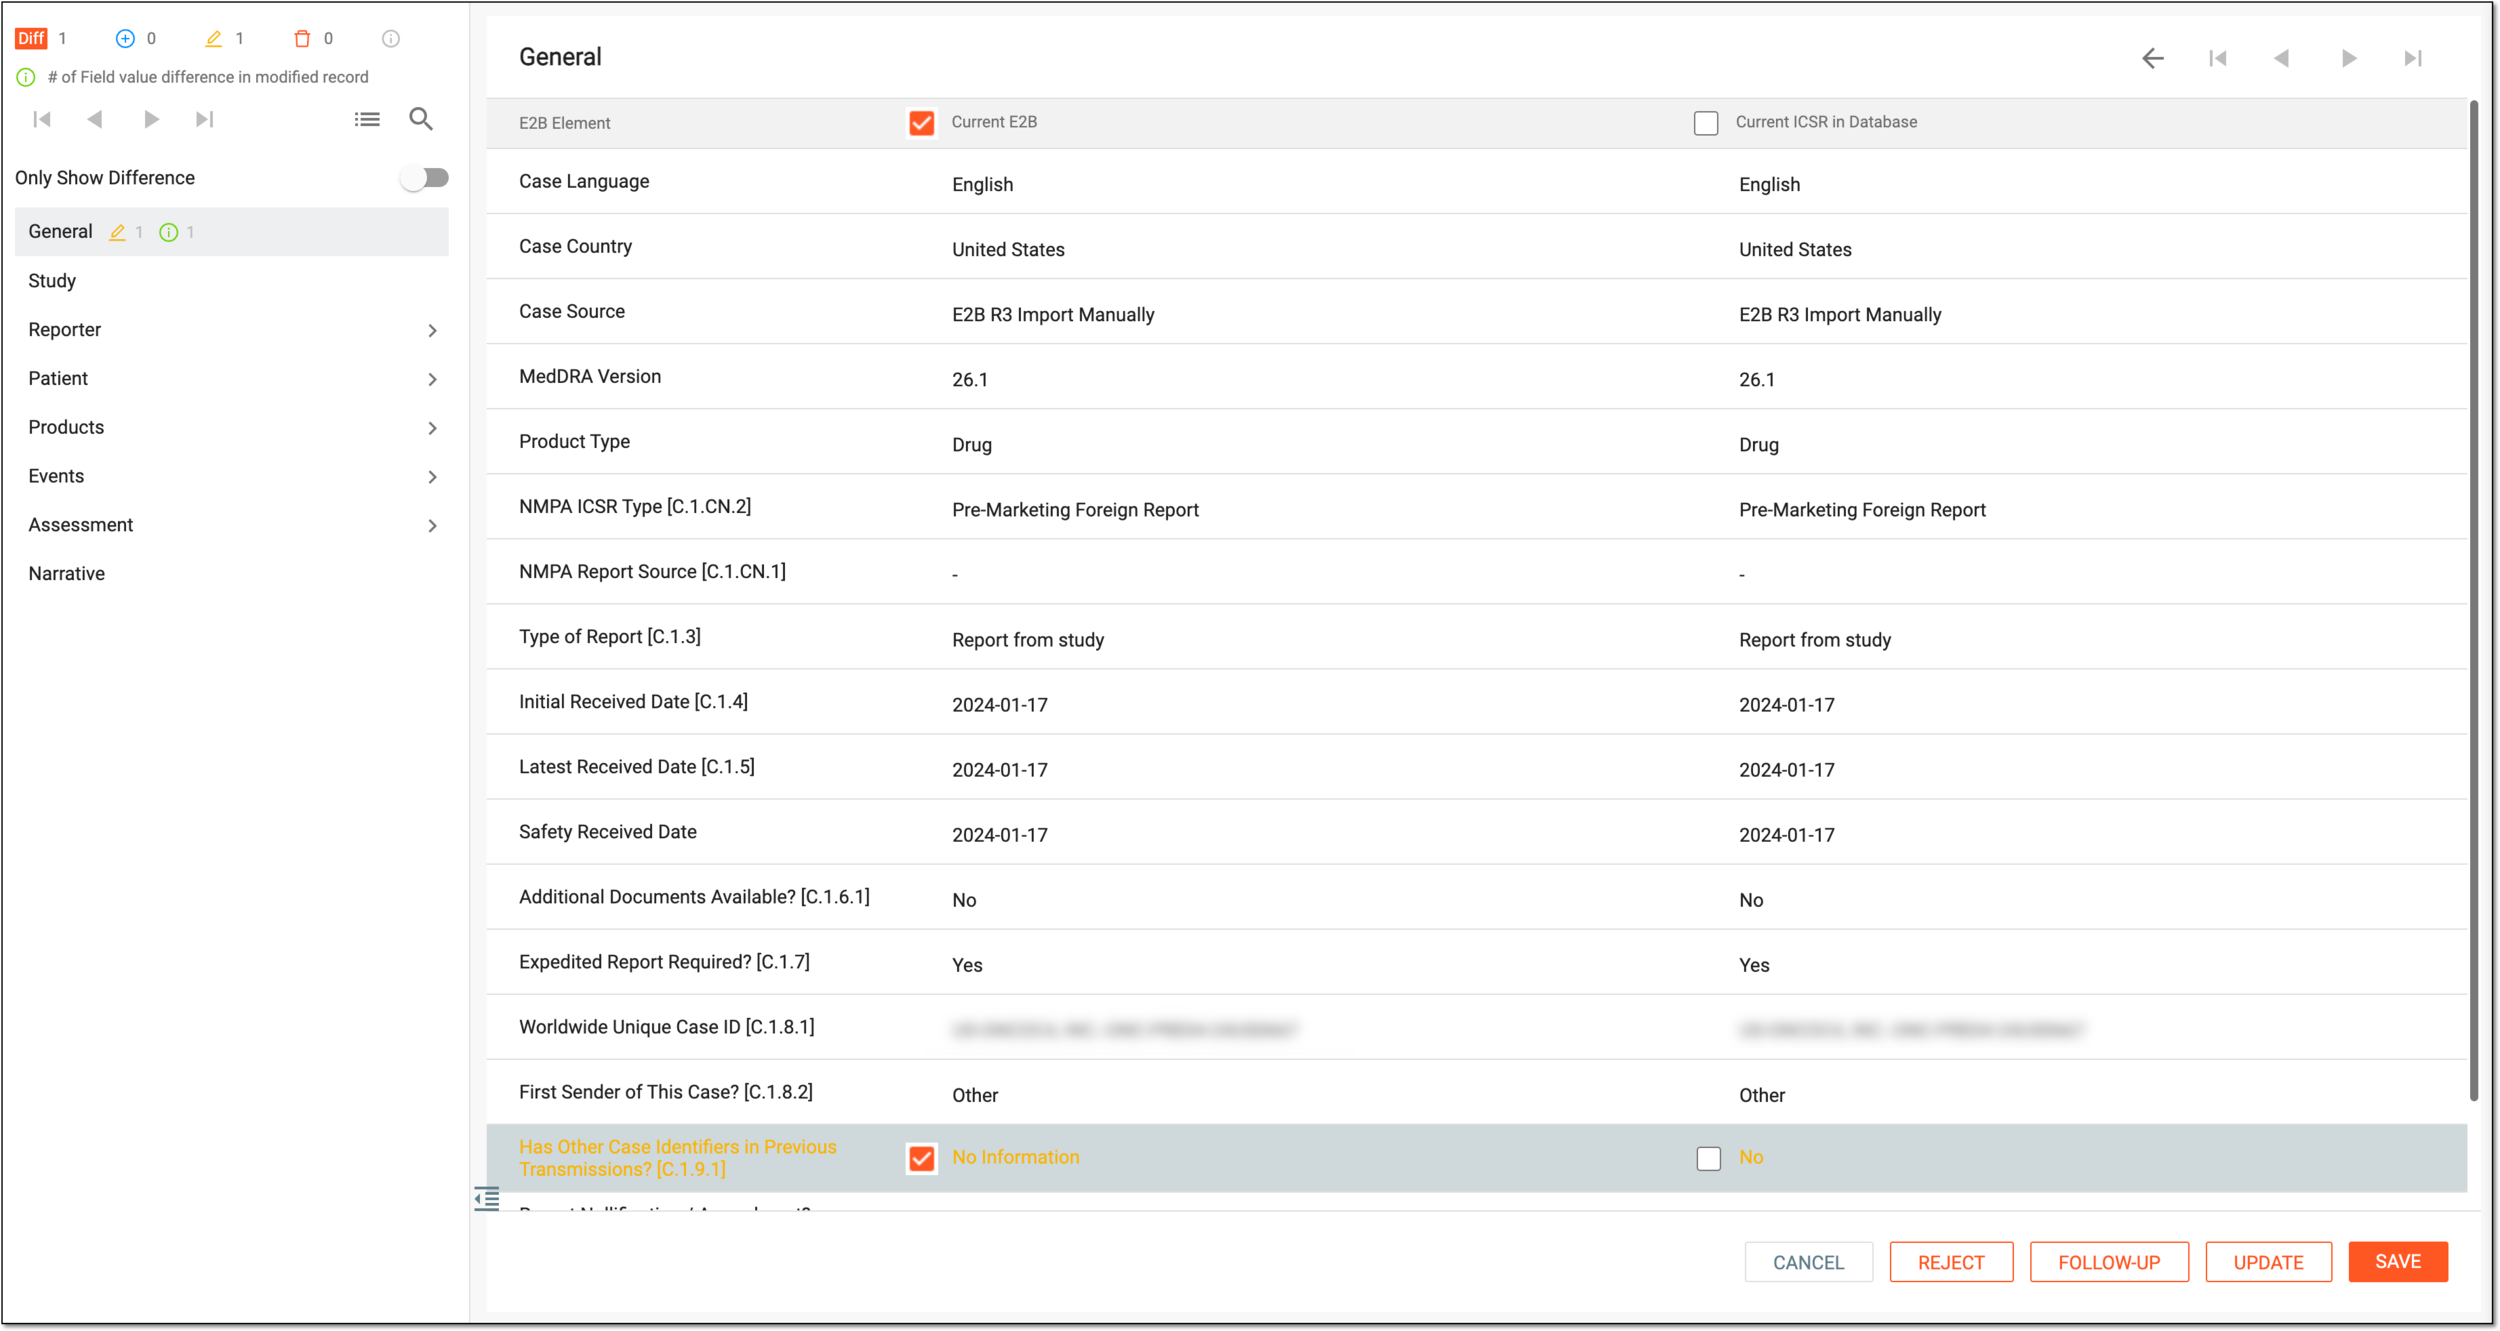This screenshot has width=2500, height=1331.
Task: Click the back arrow in General header
Action: click(2153, 58)
